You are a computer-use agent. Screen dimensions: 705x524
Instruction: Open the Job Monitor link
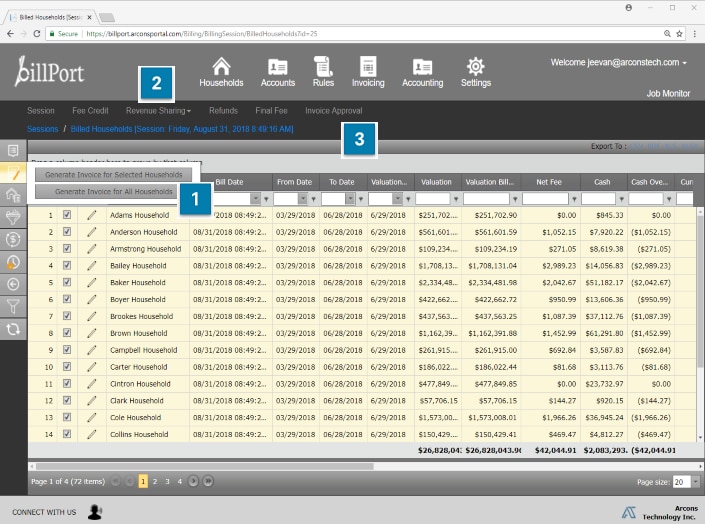pyautogui.click(x=668, y=94)
